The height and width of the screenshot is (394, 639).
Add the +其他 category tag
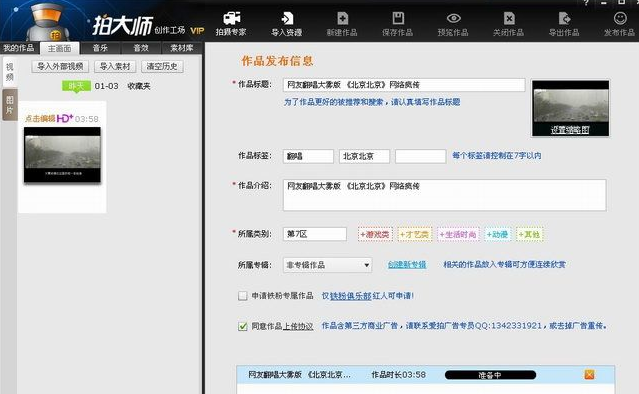pyautogui.click(x=529, y=234)
